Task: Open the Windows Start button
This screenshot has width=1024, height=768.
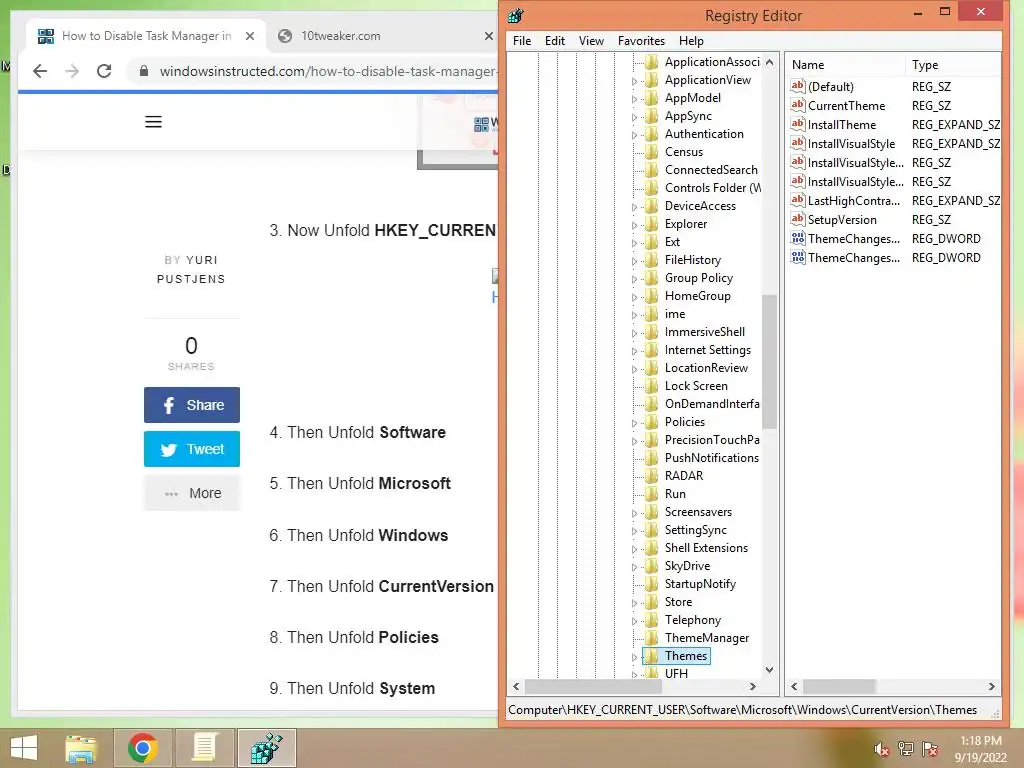Action: (x=24, y=748)
